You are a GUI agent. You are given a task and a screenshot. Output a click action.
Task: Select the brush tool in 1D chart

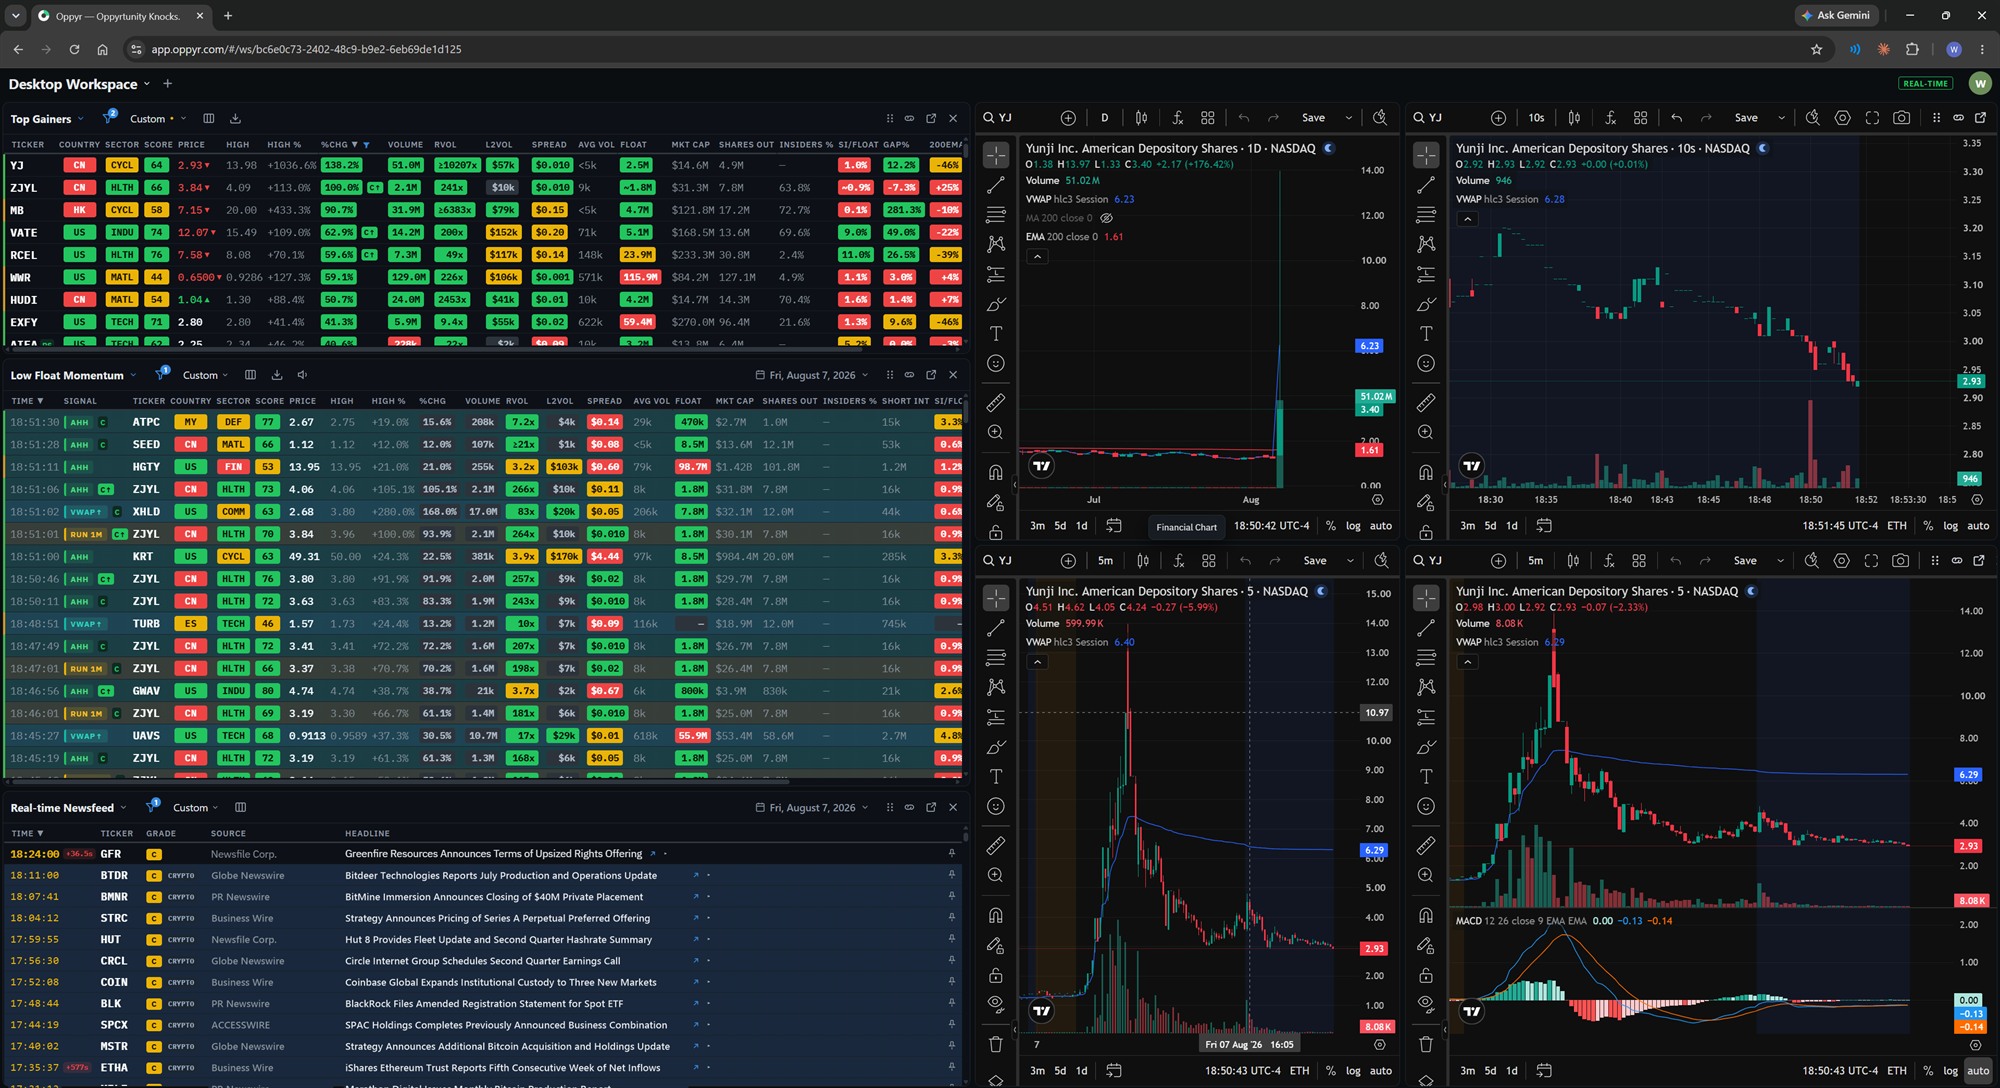(x=996, y=304)
